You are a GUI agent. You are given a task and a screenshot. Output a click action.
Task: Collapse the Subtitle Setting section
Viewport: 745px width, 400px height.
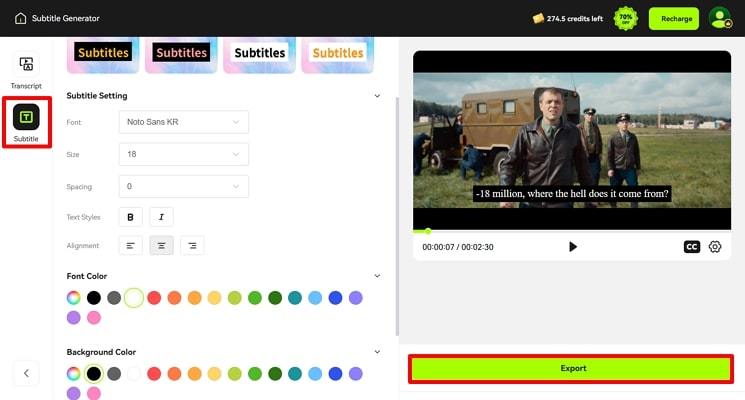pos(377,96)
